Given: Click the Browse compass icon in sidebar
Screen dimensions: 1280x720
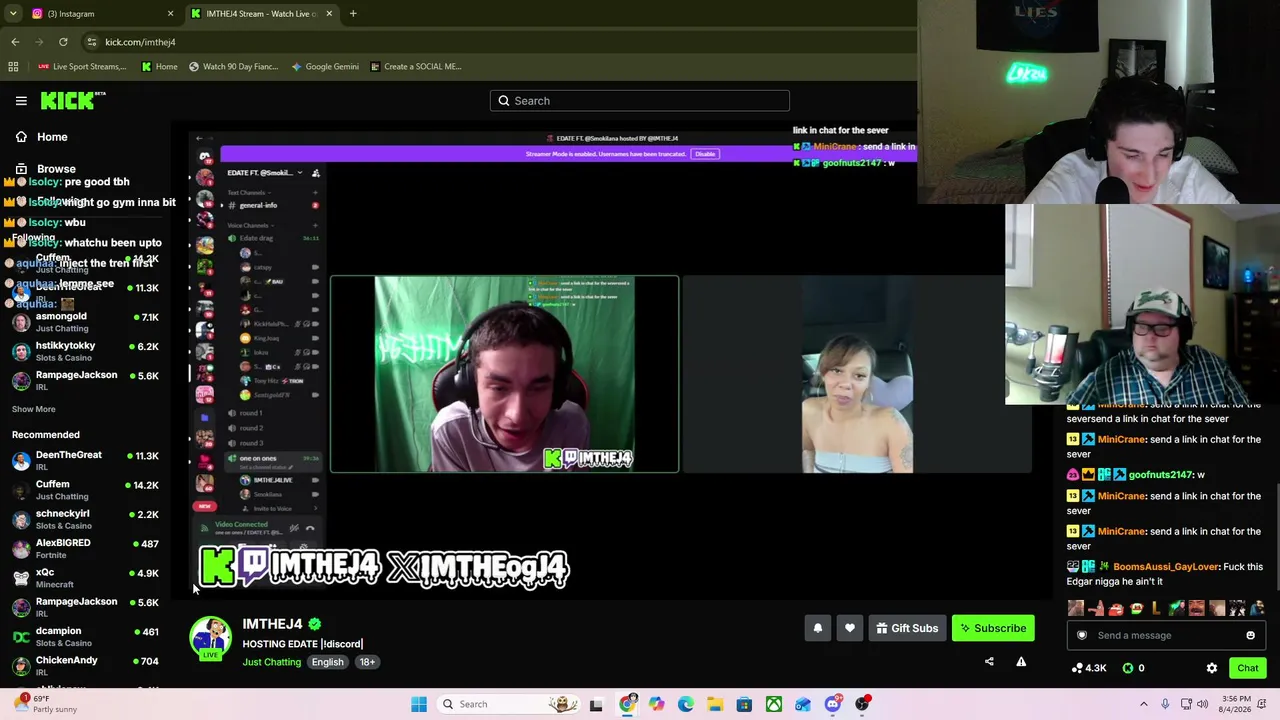Looking at the screenshot, I should (21, 169).
